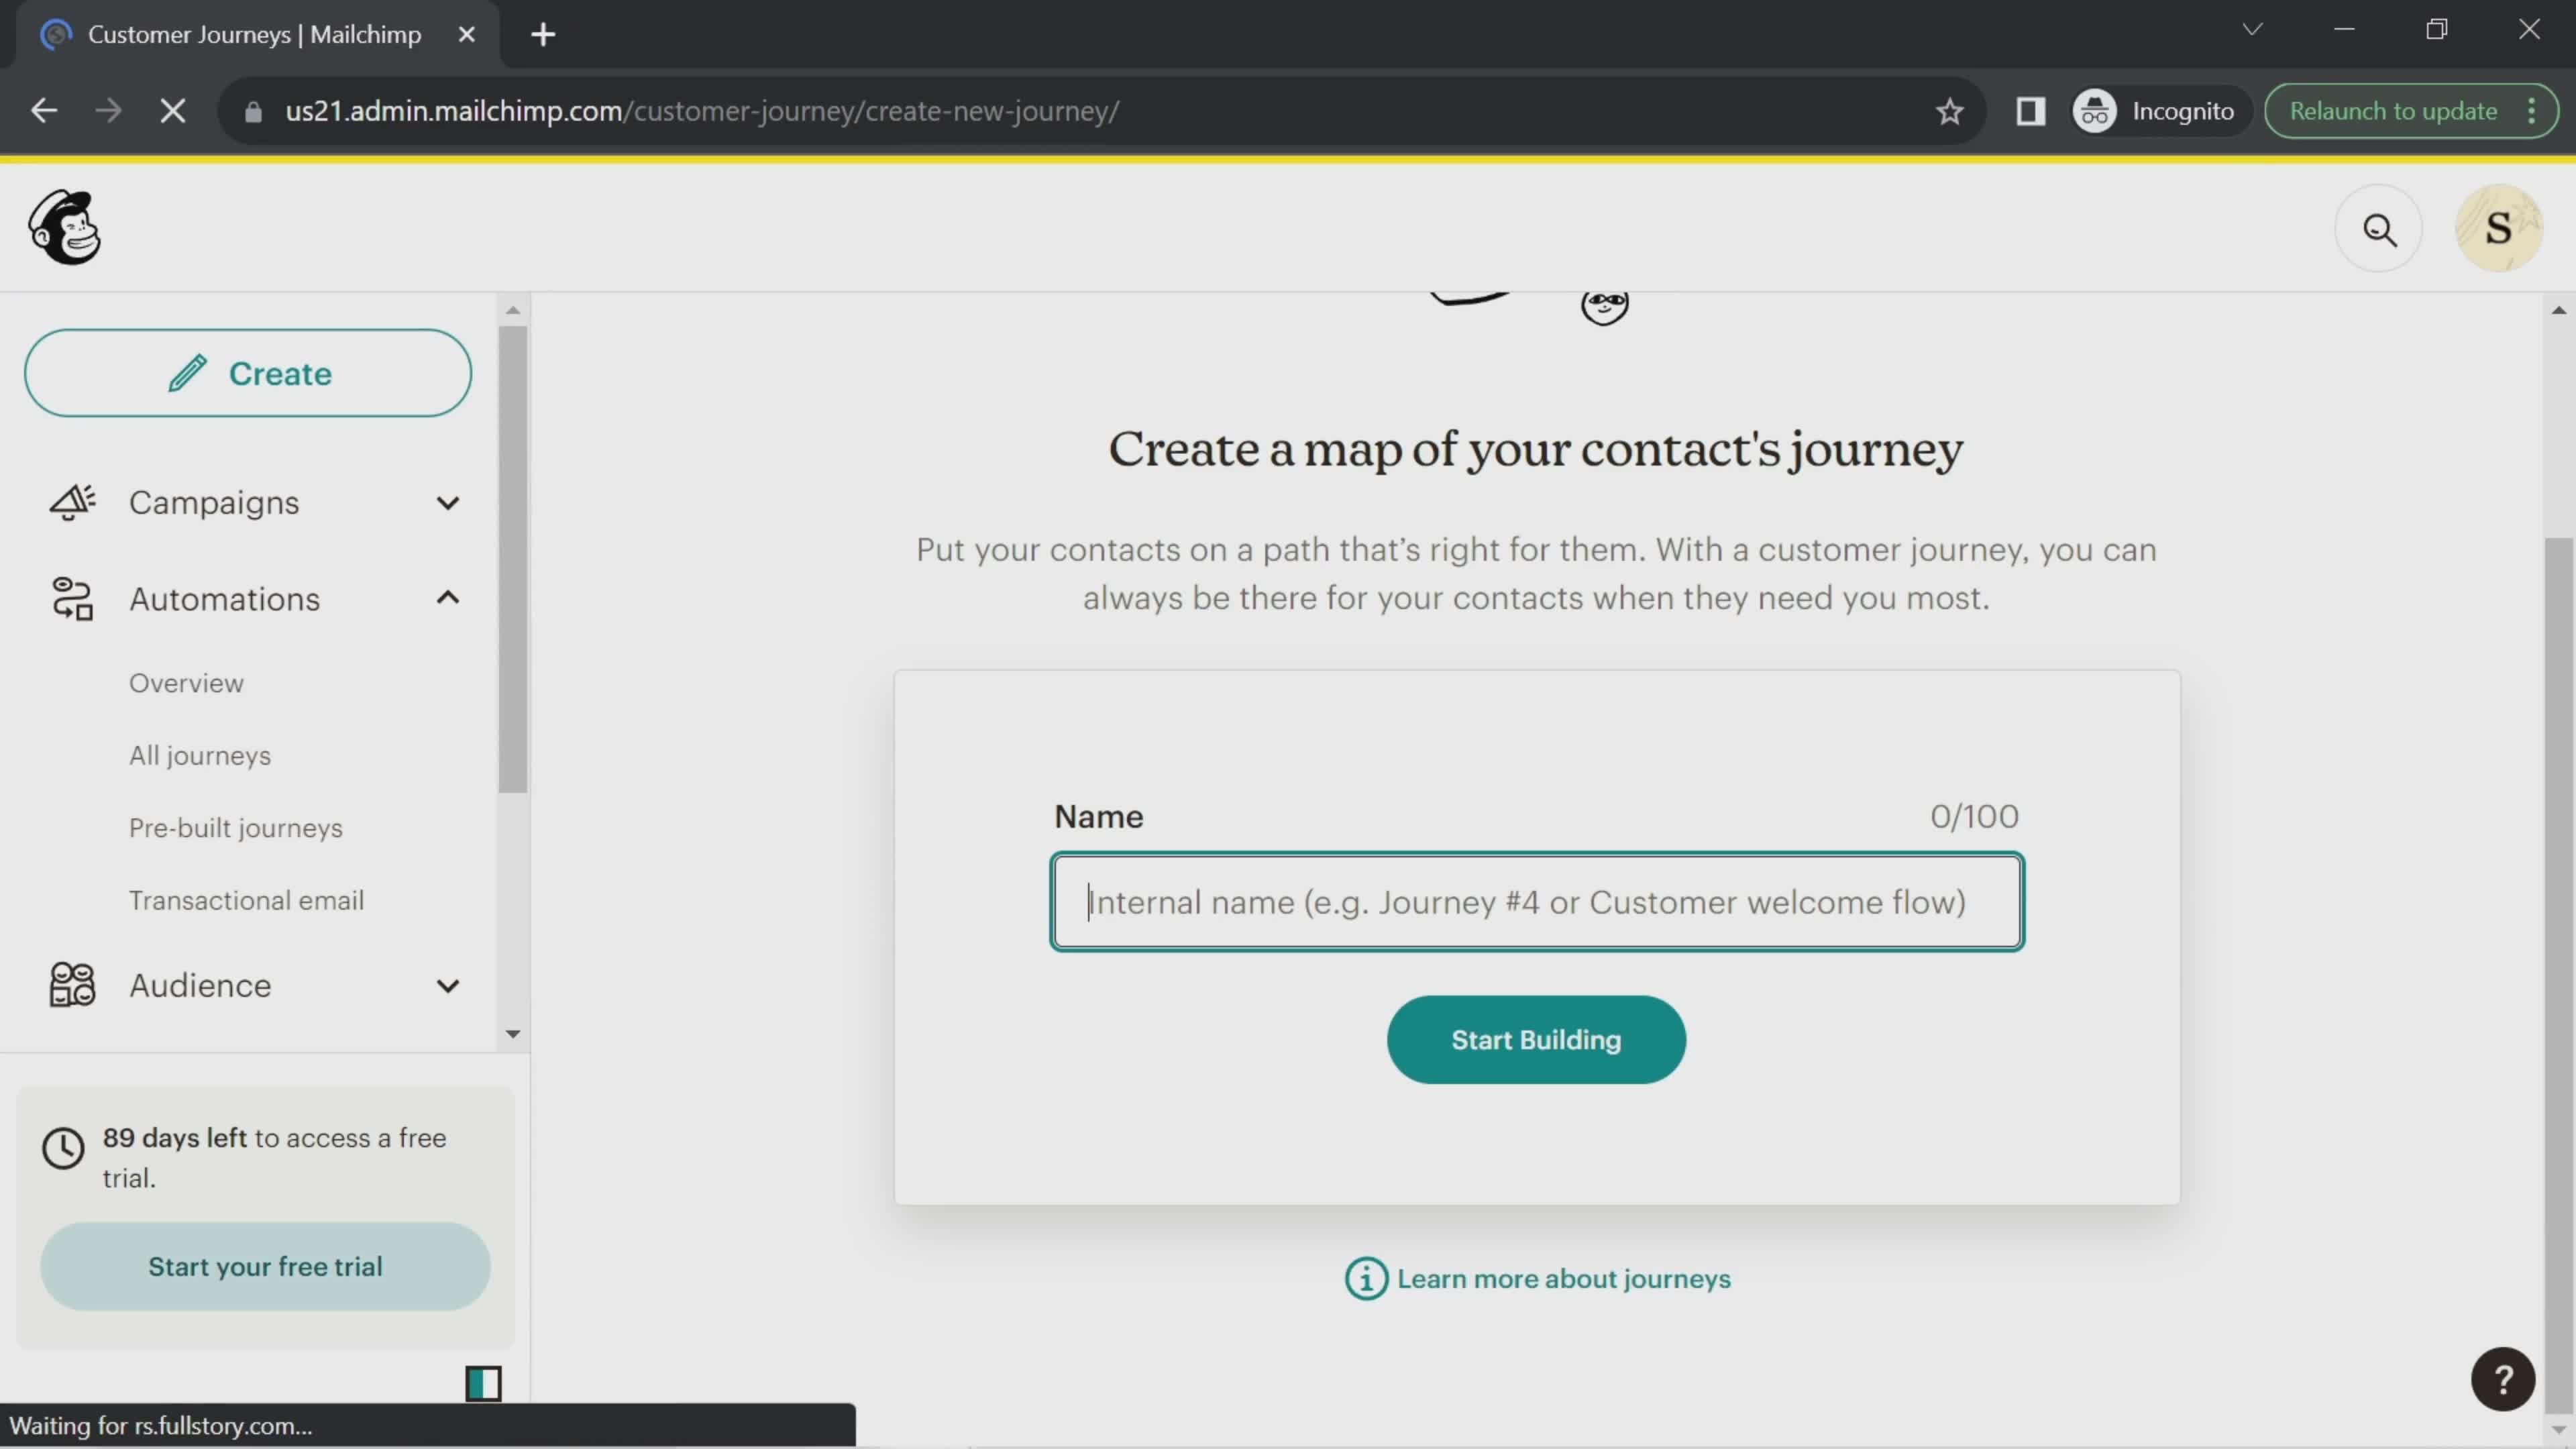Expand the Audience section dropdown

(x=447, y=985)
